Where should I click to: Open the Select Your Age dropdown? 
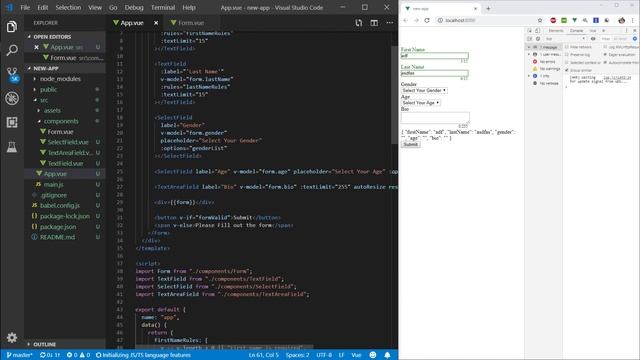(x=420, y=103)
